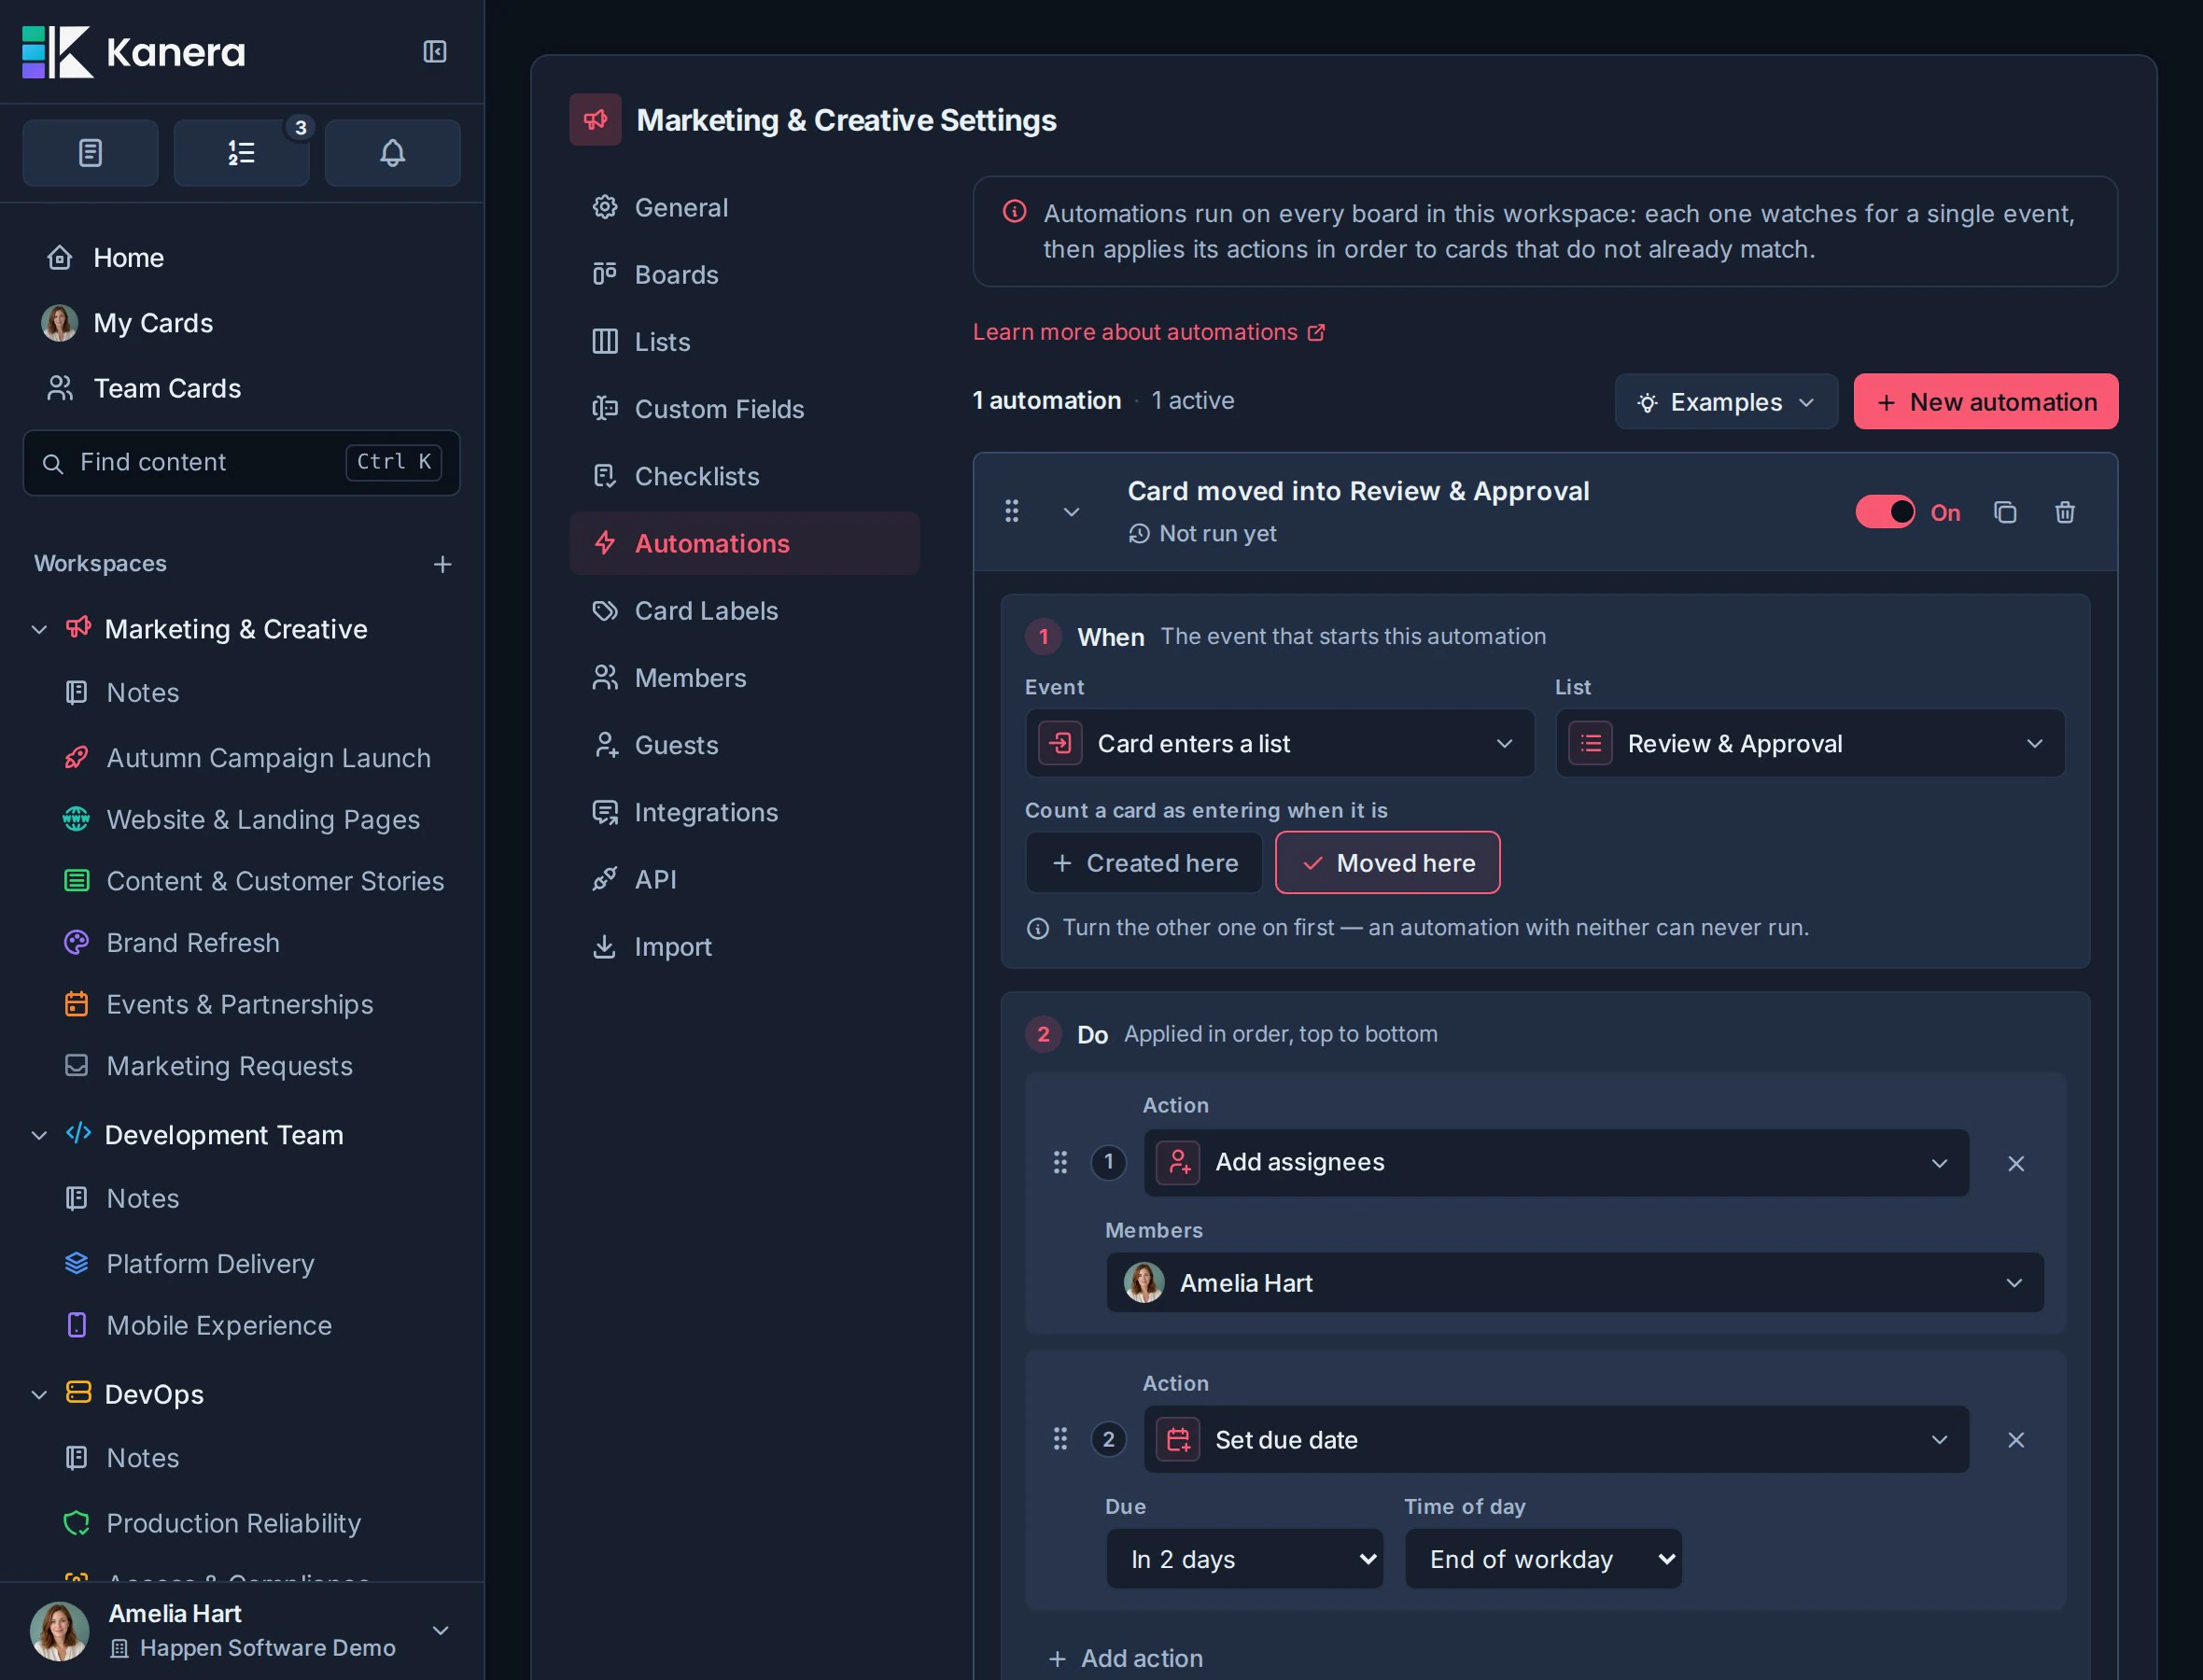The image size is (2203, 1680).
Task: Click the drag handle of action 2
Action: (x=1060, y=1439)
